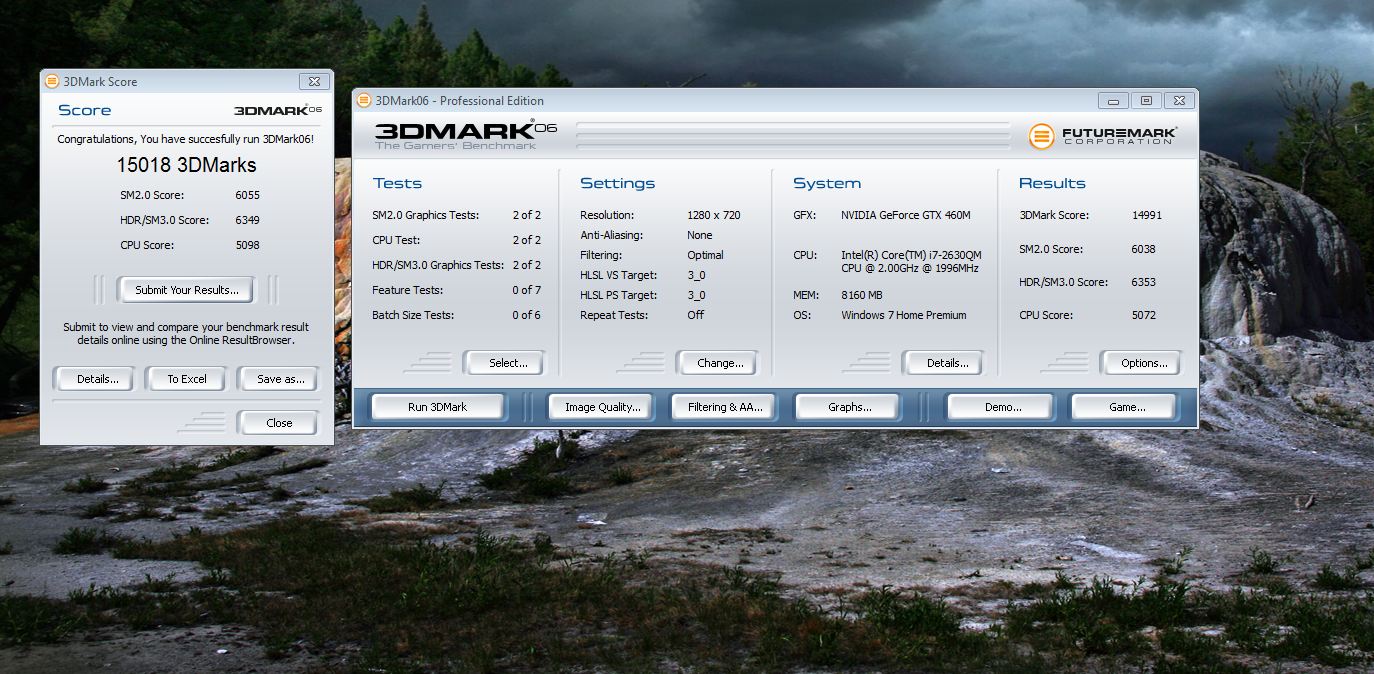Click Results SM2.0 Score value 6038
The width and height of the screenshot is (1374, 674).
point(1143,249)
